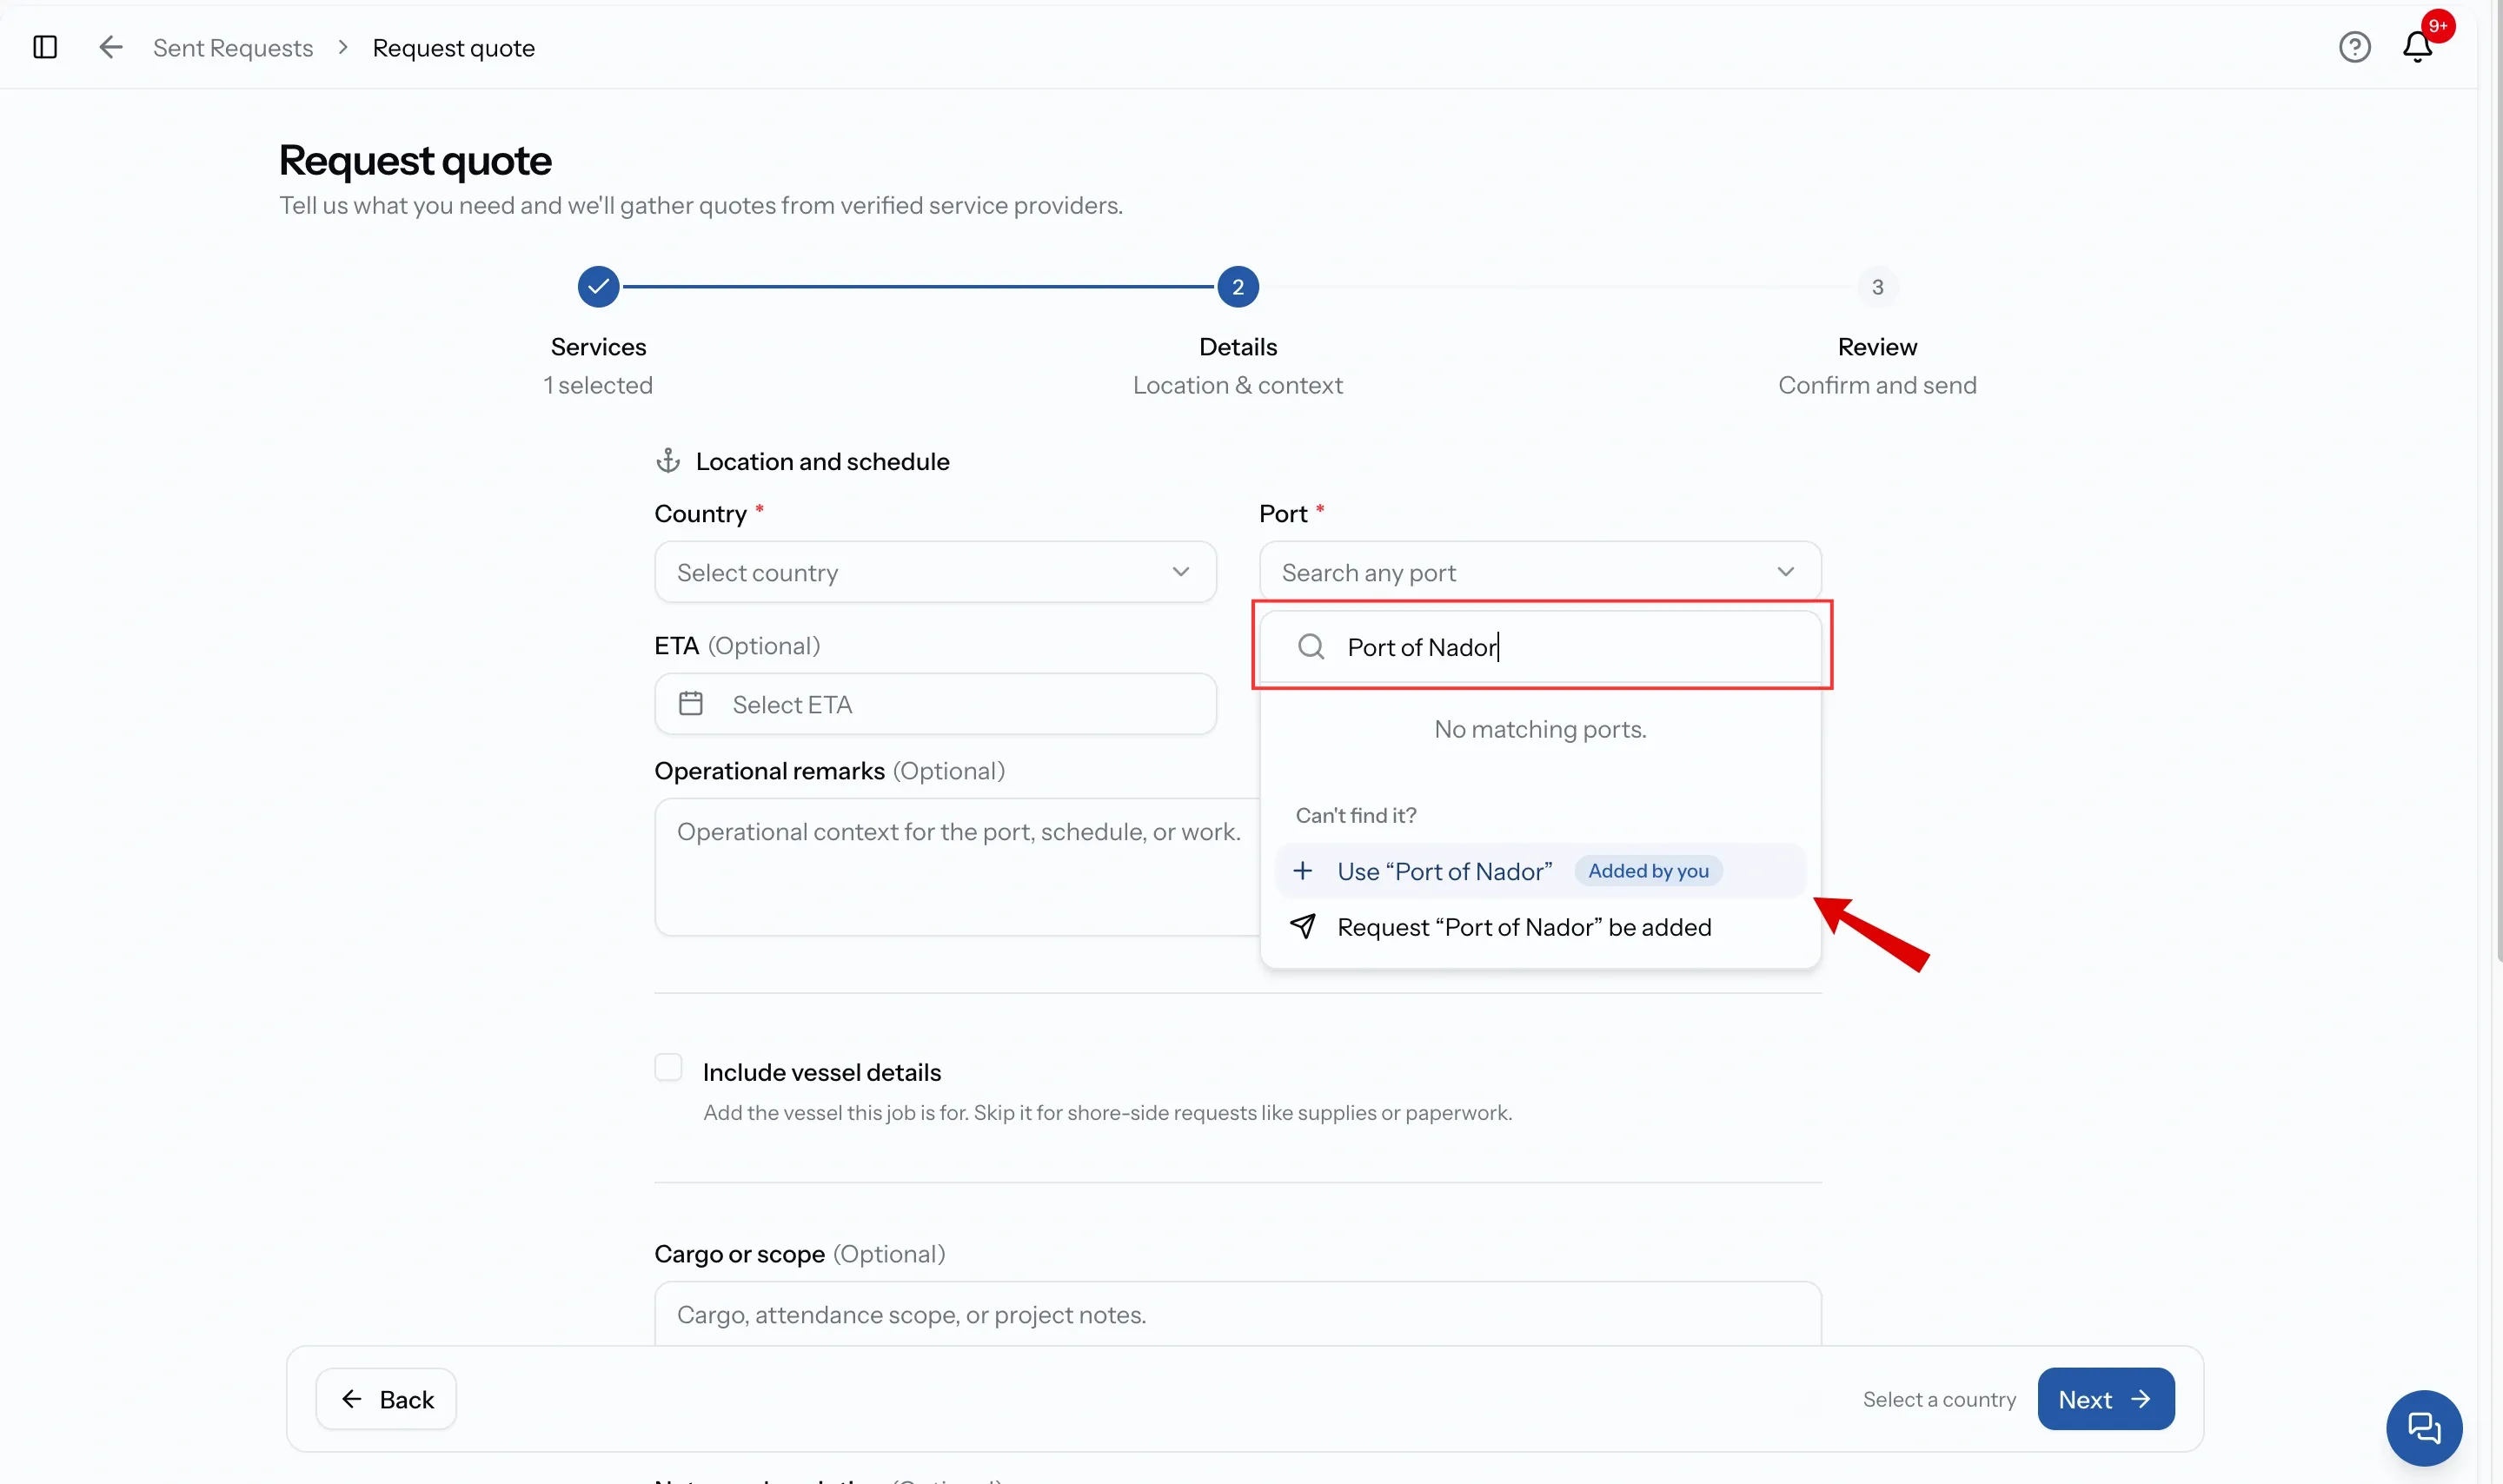Select step 3 Review in the stepper
Image resolution: width=2503 pixels, height=1484 pixels.
point(1877,287)
